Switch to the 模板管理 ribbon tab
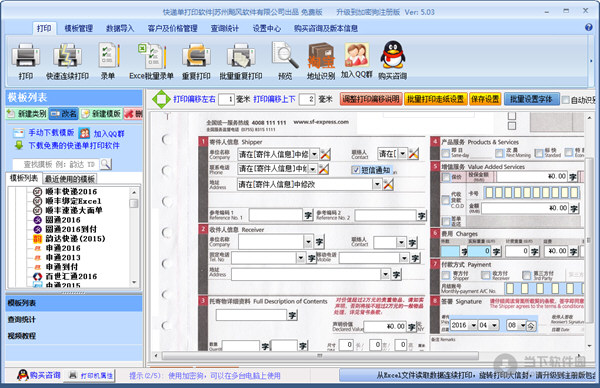Image resolution: width=600 pixels, height=388 pixels. tap(78, 28)
